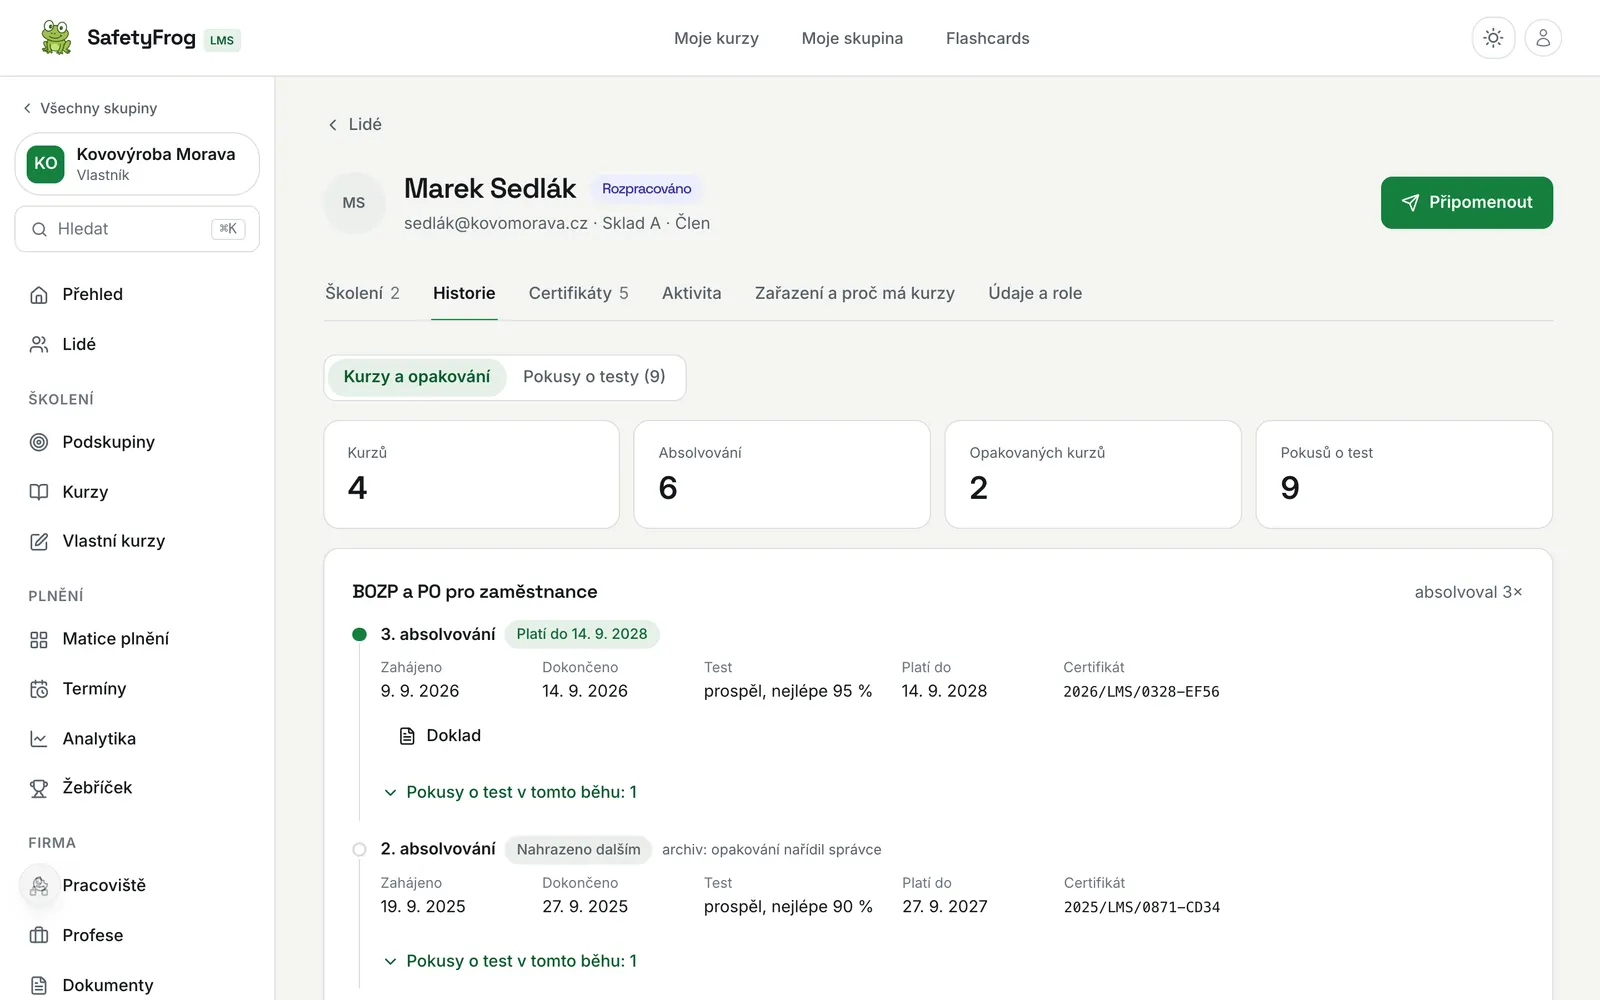Open Kurzy book icon in sidebar
Screen dimensions: 1600x1000
39,492
